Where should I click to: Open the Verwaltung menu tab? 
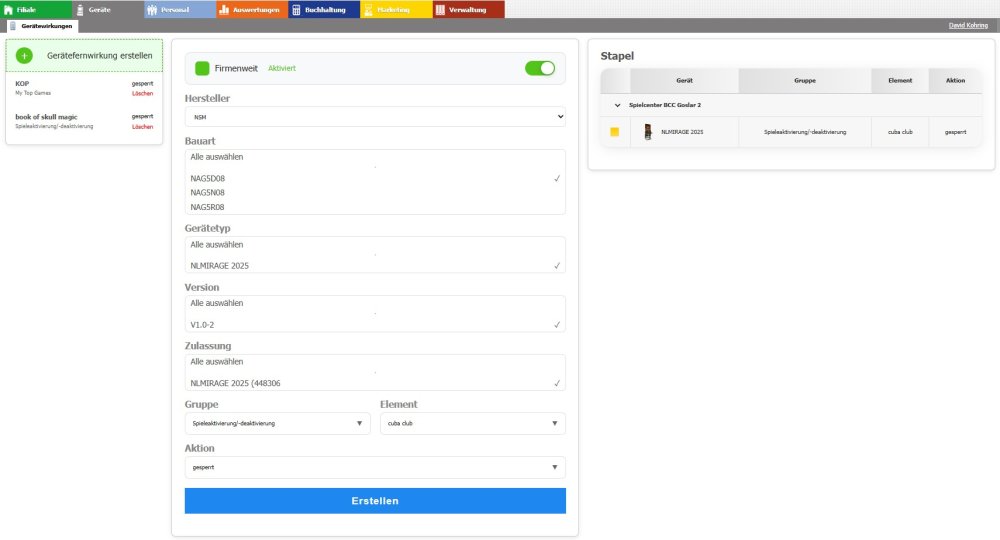click(x=468, y=9)
